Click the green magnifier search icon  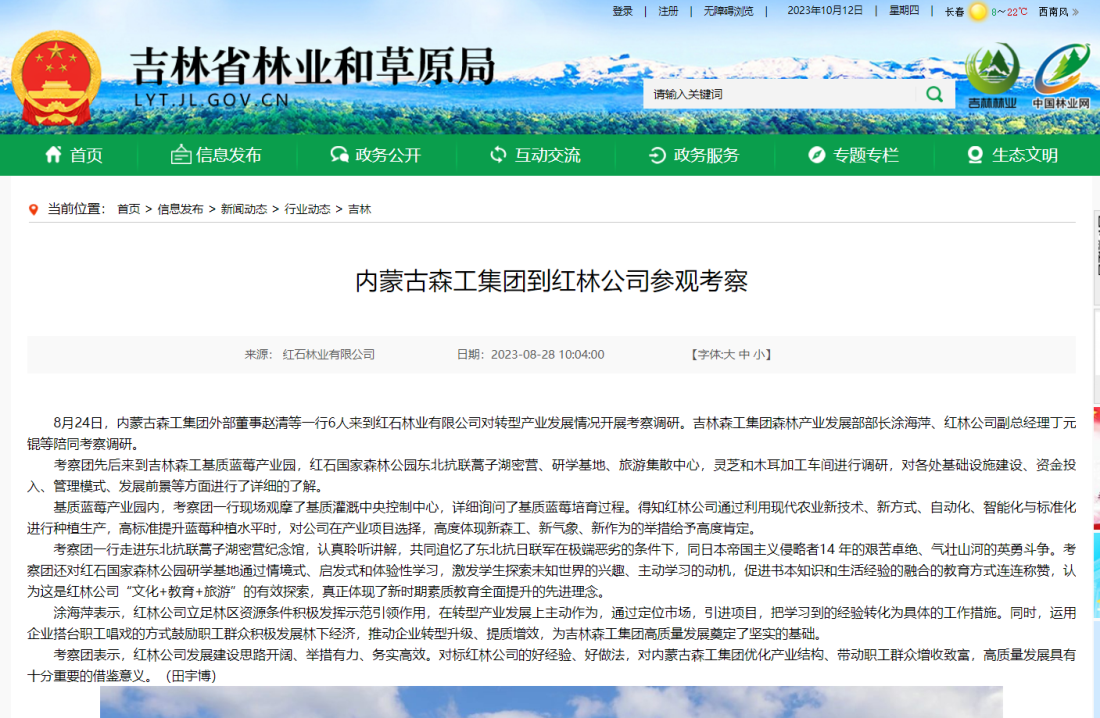[934, 94]
